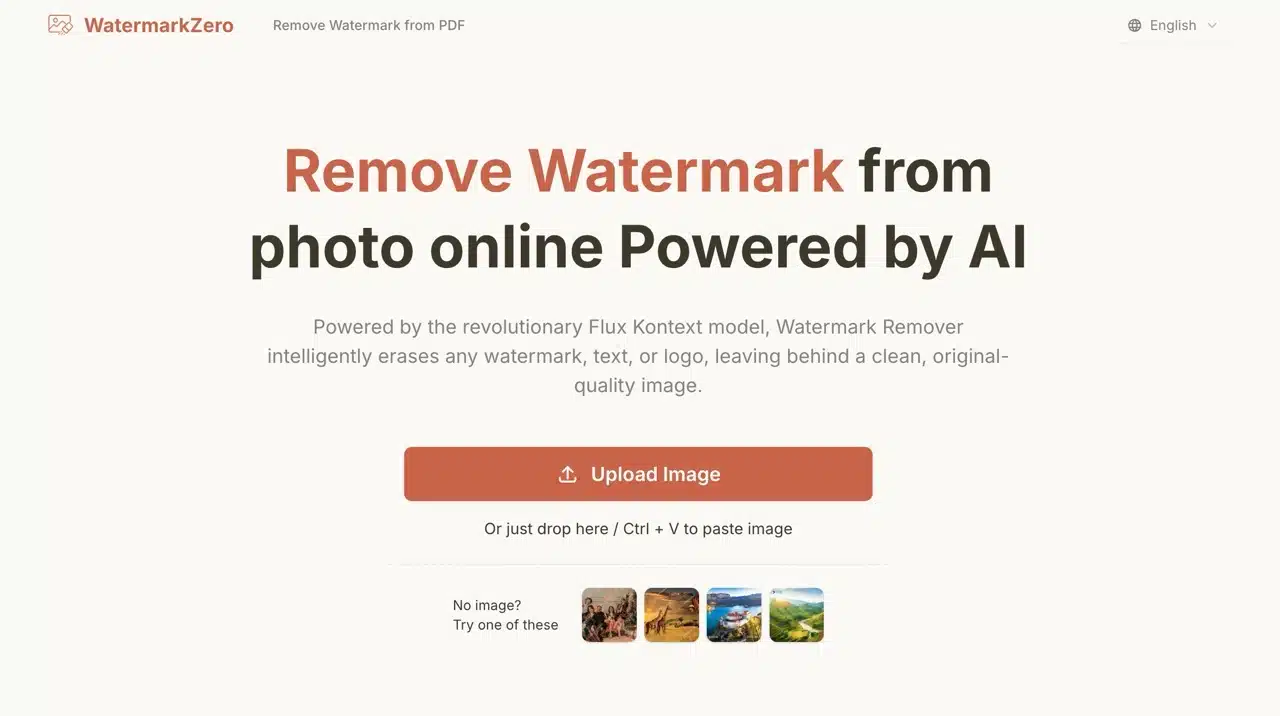This screenshot has height=716, width=1280.
Task: Click the upload arrow icon
Action: (567, 474)
